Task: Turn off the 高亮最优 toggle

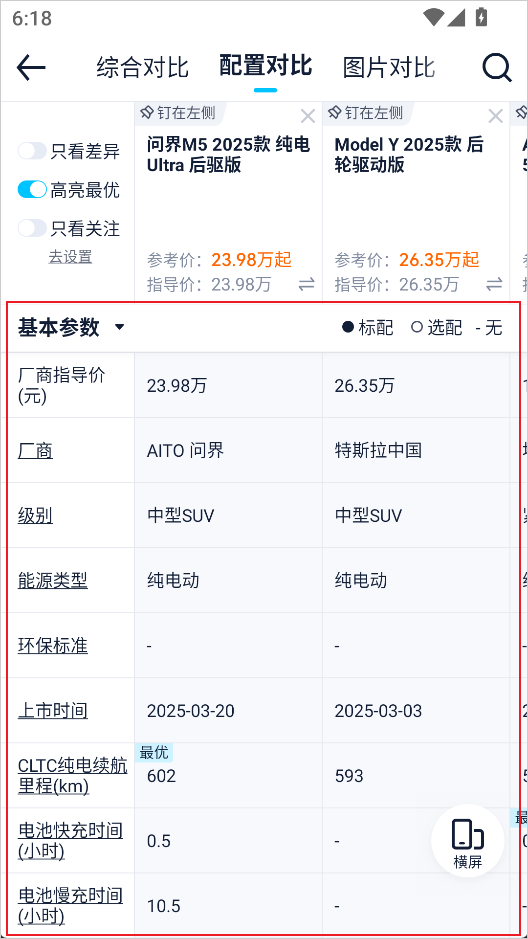Action: pyautogui.click(x=32, y=190)
